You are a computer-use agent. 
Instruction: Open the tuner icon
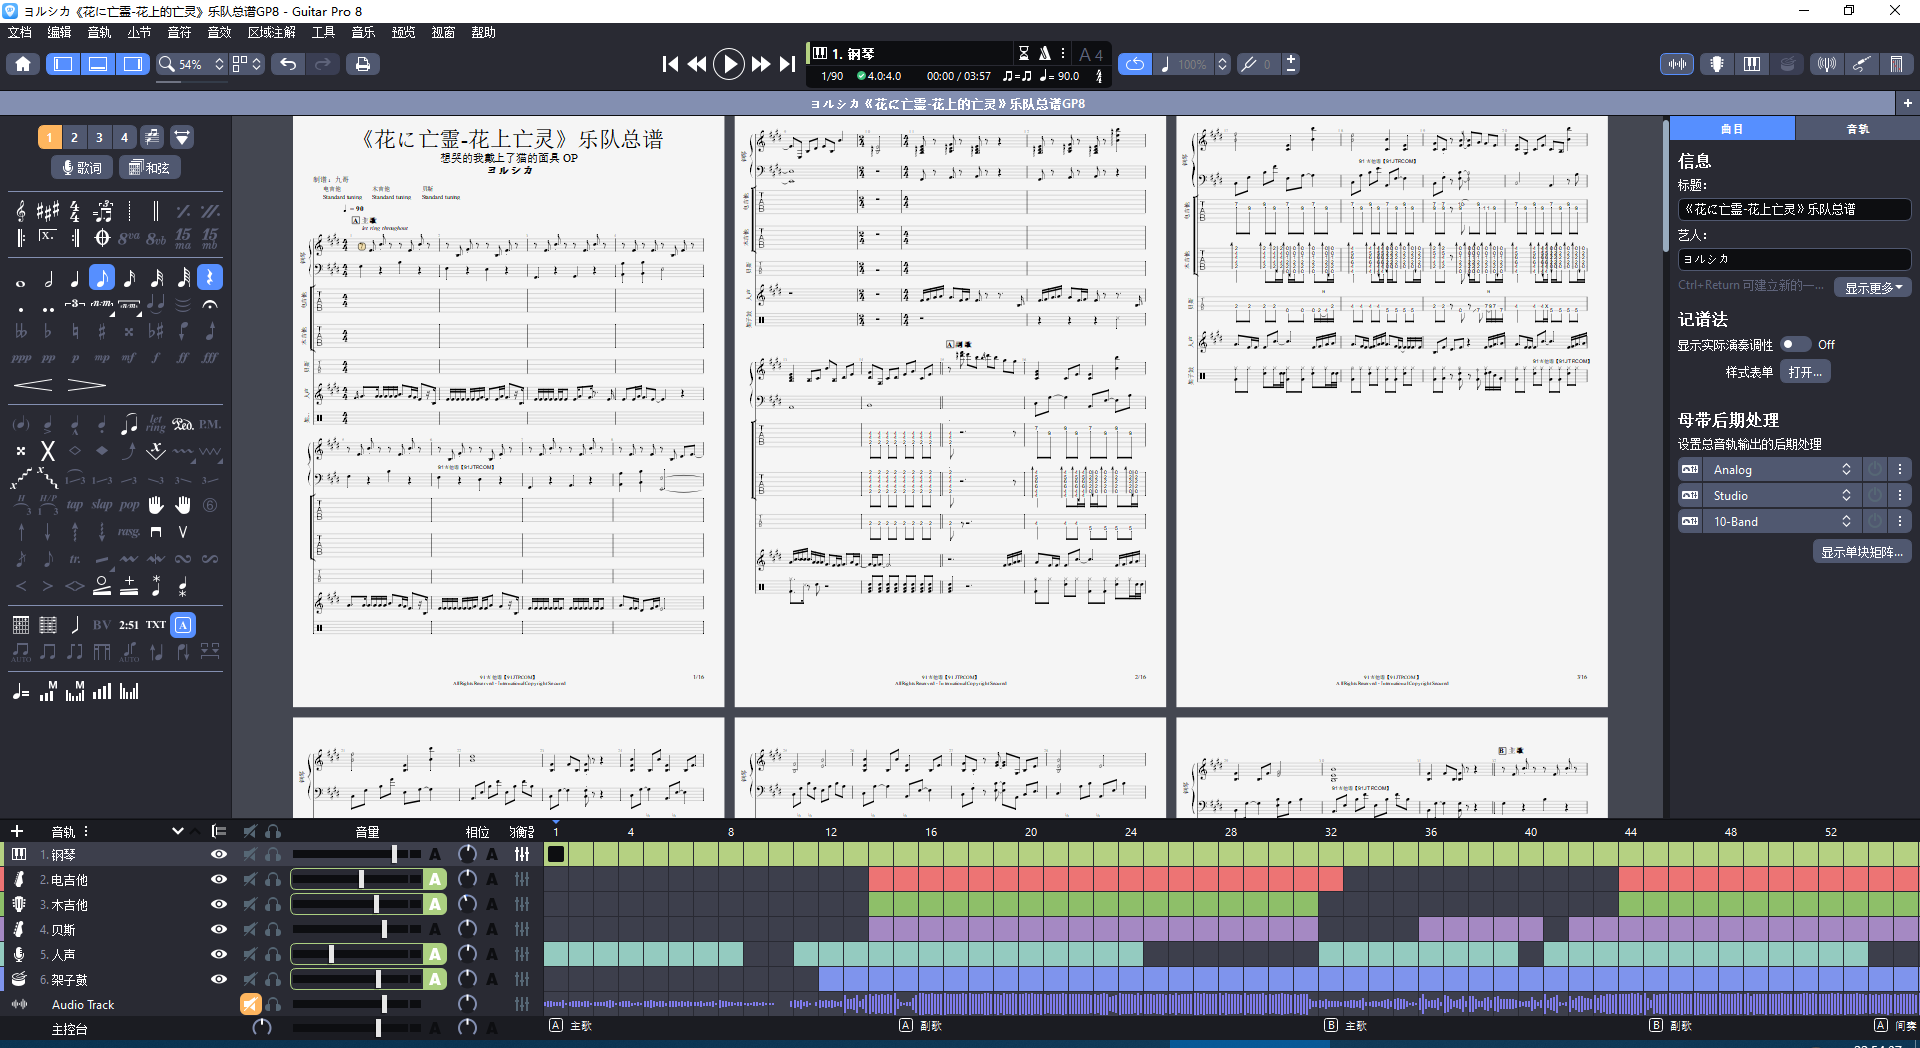(1827, 64)
